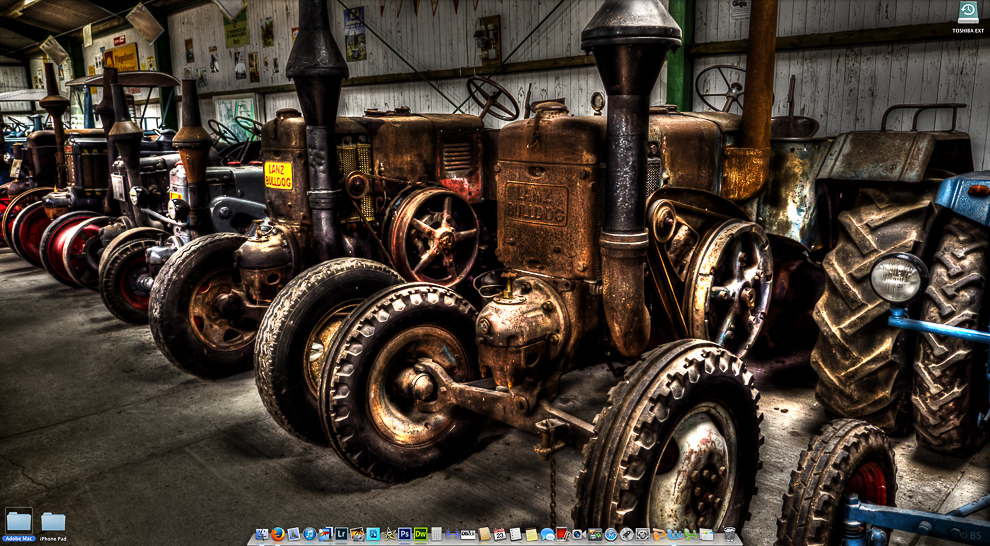Open the cyan square Dock icon
Viewport: 990px width, 546px height.
pos(373,534)
